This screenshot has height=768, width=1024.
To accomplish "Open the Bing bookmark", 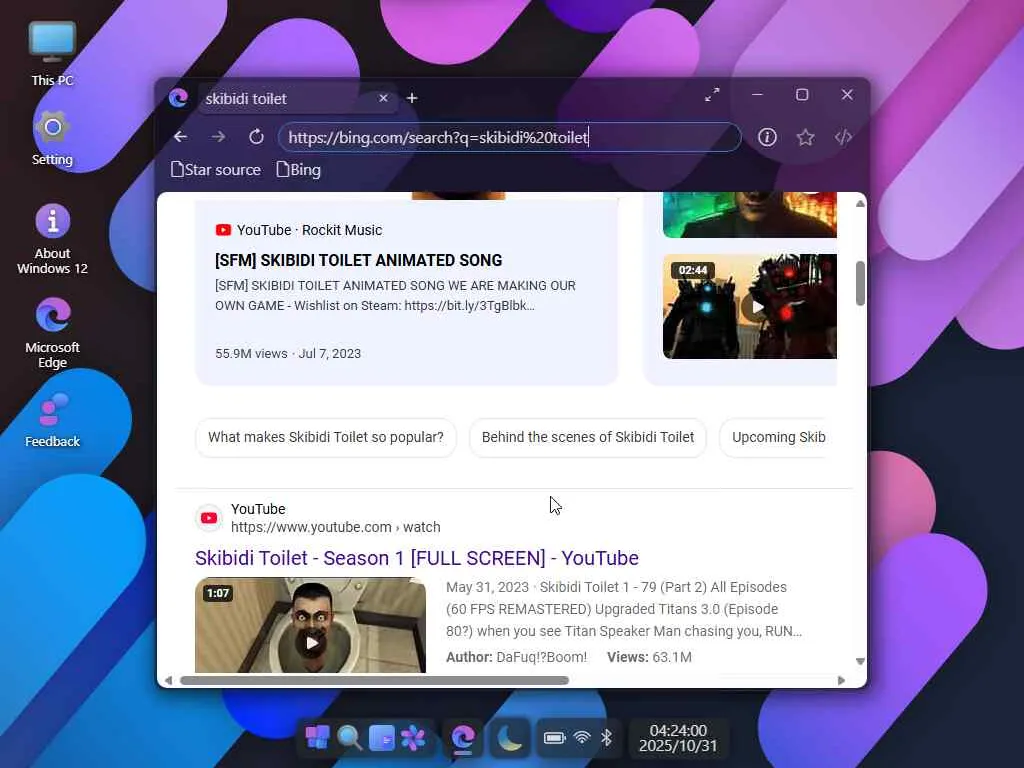I will (298, 170).
